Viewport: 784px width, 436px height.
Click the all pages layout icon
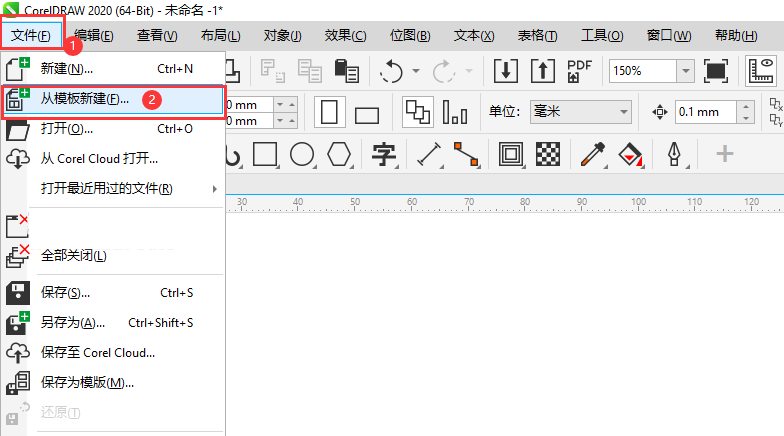[418, 112]
